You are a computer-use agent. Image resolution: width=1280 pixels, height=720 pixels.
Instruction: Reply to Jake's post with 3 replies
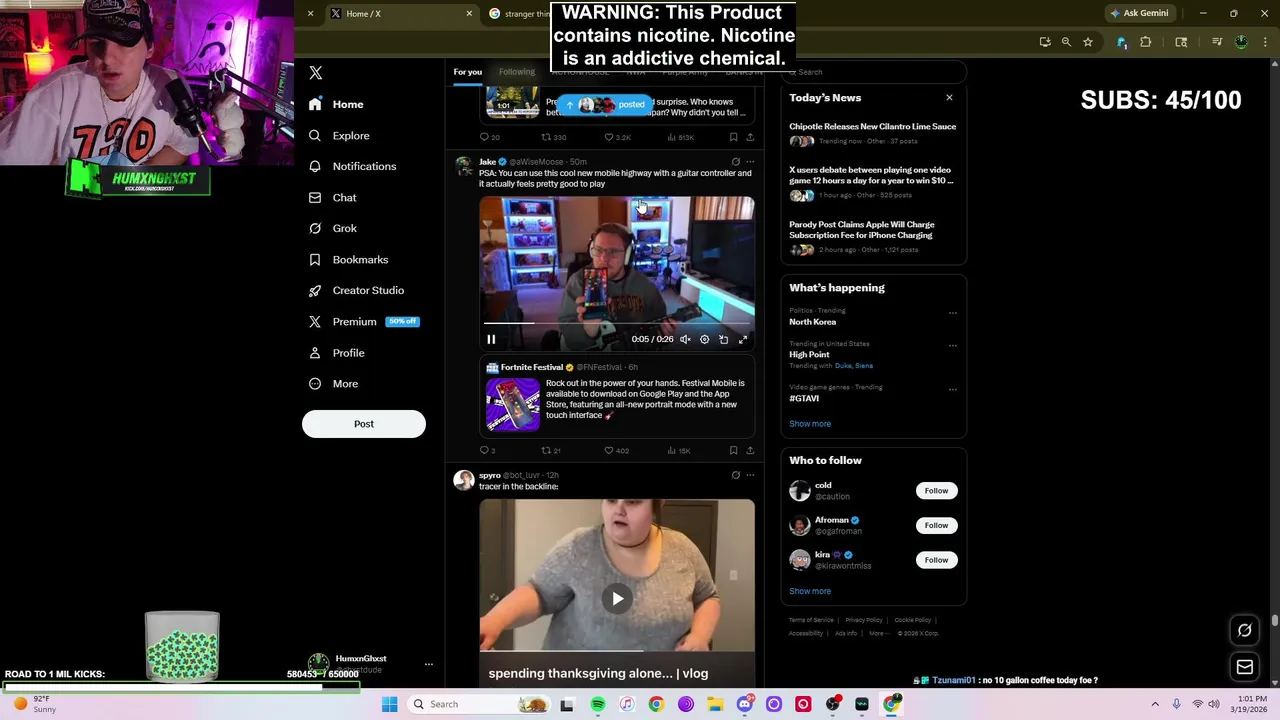point(487,450)
